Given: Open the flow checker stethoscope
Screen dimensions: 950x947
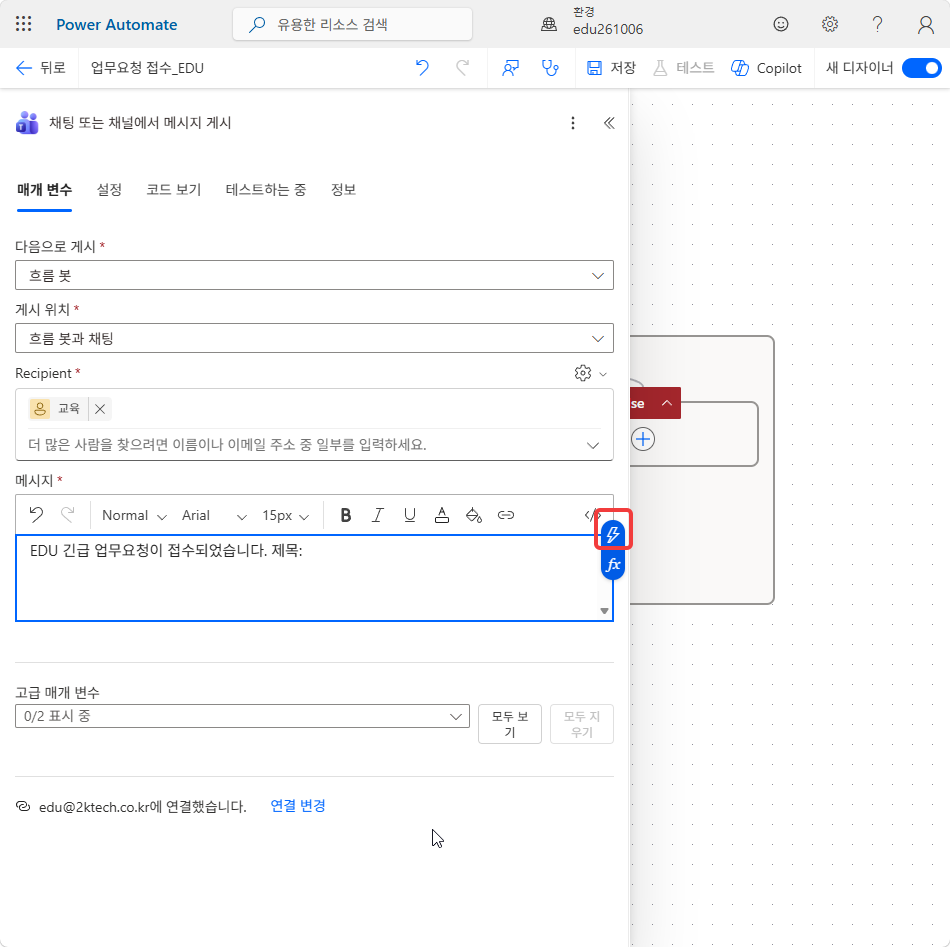Looking at the screenshot, I should coord(550,68).
